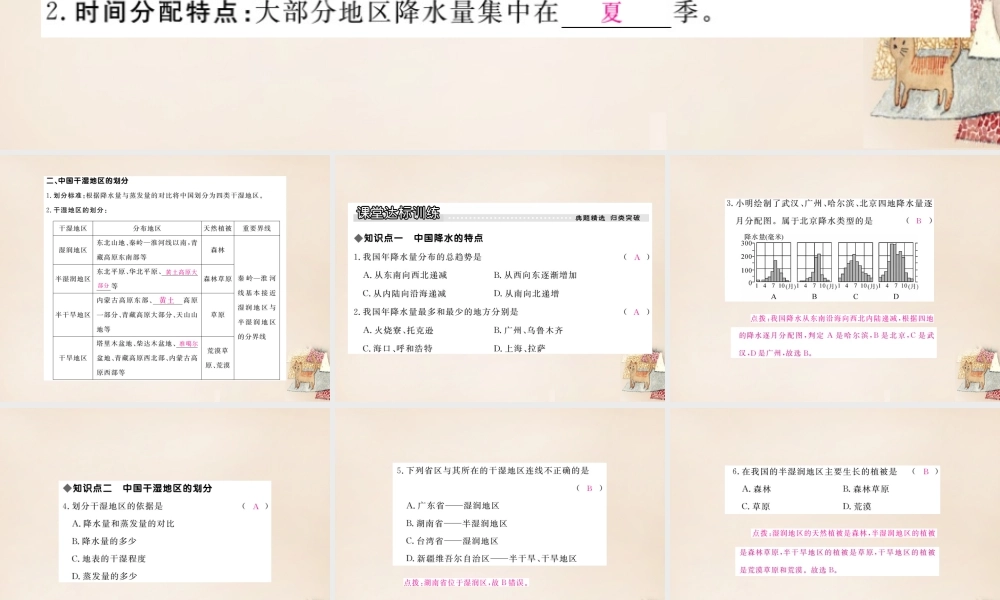Select option C. 海口、呼和浩特
1000x600 pixels.
coord(397,348)
